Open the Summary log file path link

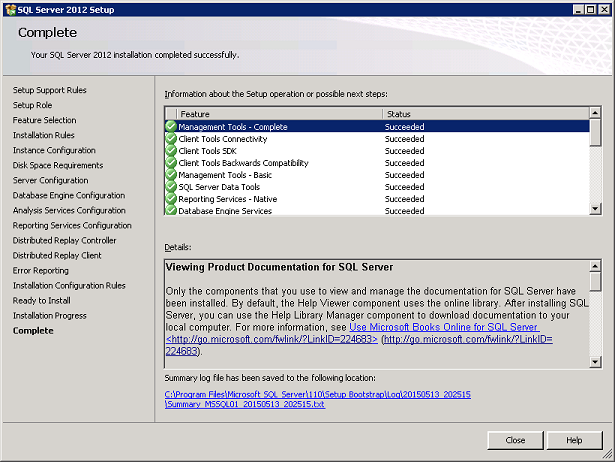(x=318, y=399)
